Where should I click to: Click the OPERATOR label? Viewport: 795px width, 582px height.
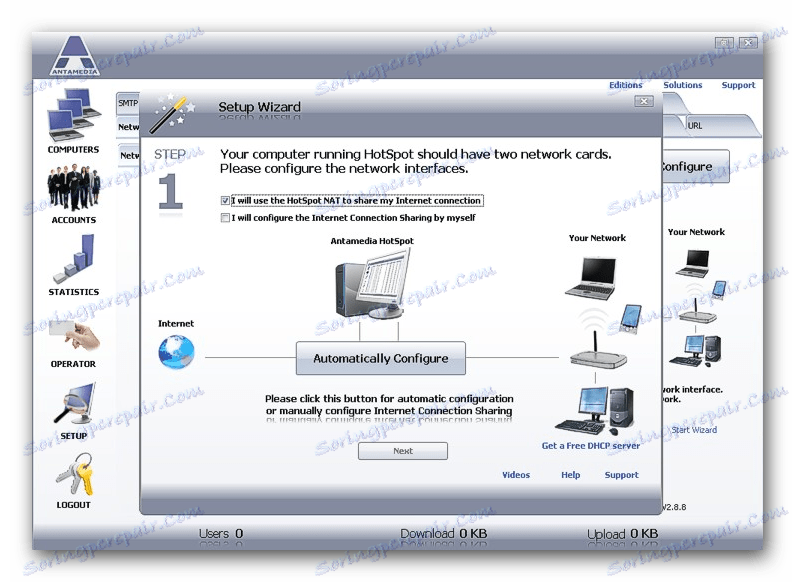pos(73,364)
